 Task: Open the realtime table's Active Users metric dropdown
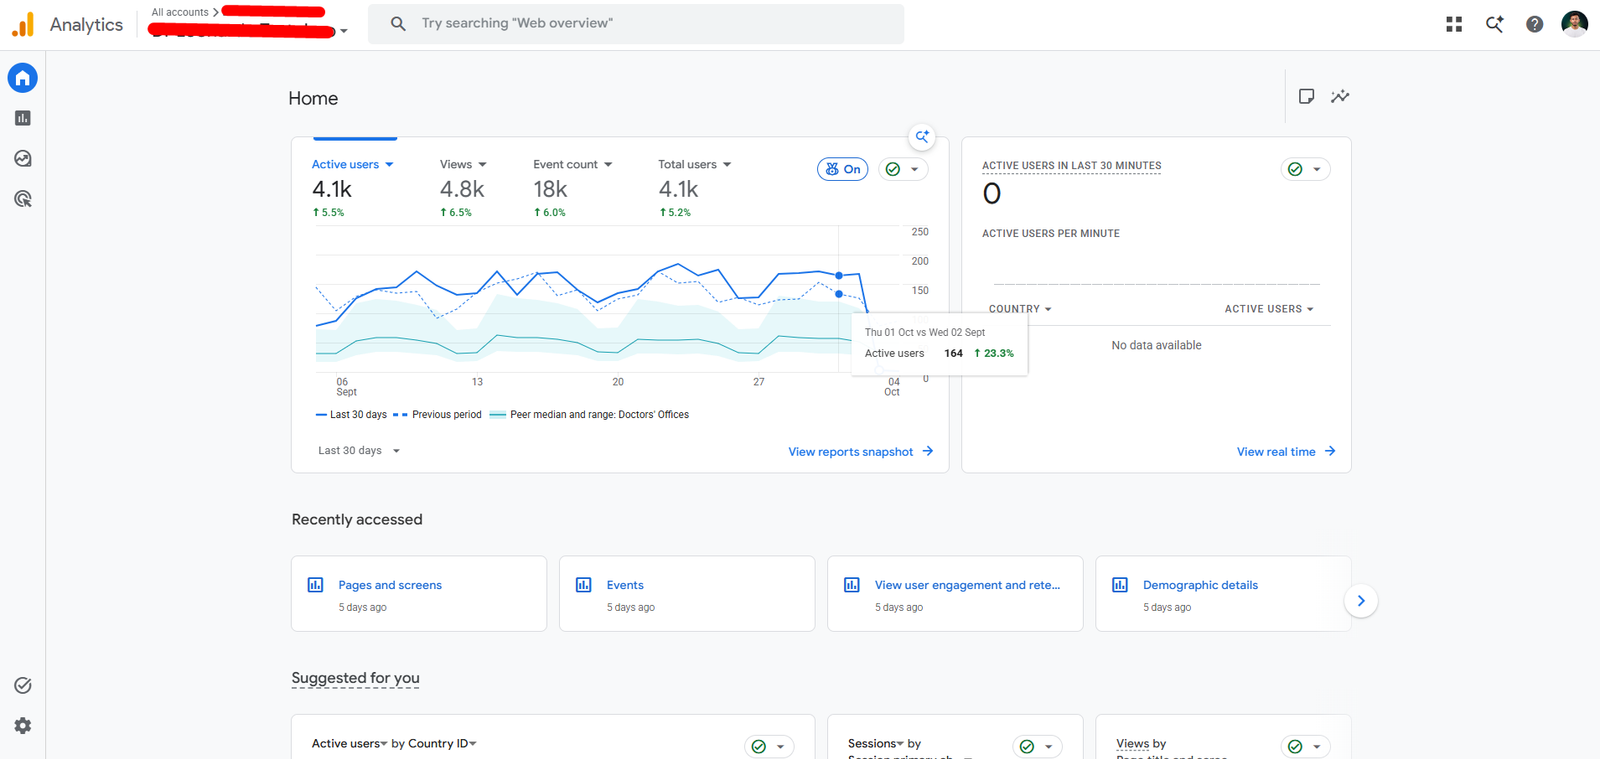tap(1269, 309)
